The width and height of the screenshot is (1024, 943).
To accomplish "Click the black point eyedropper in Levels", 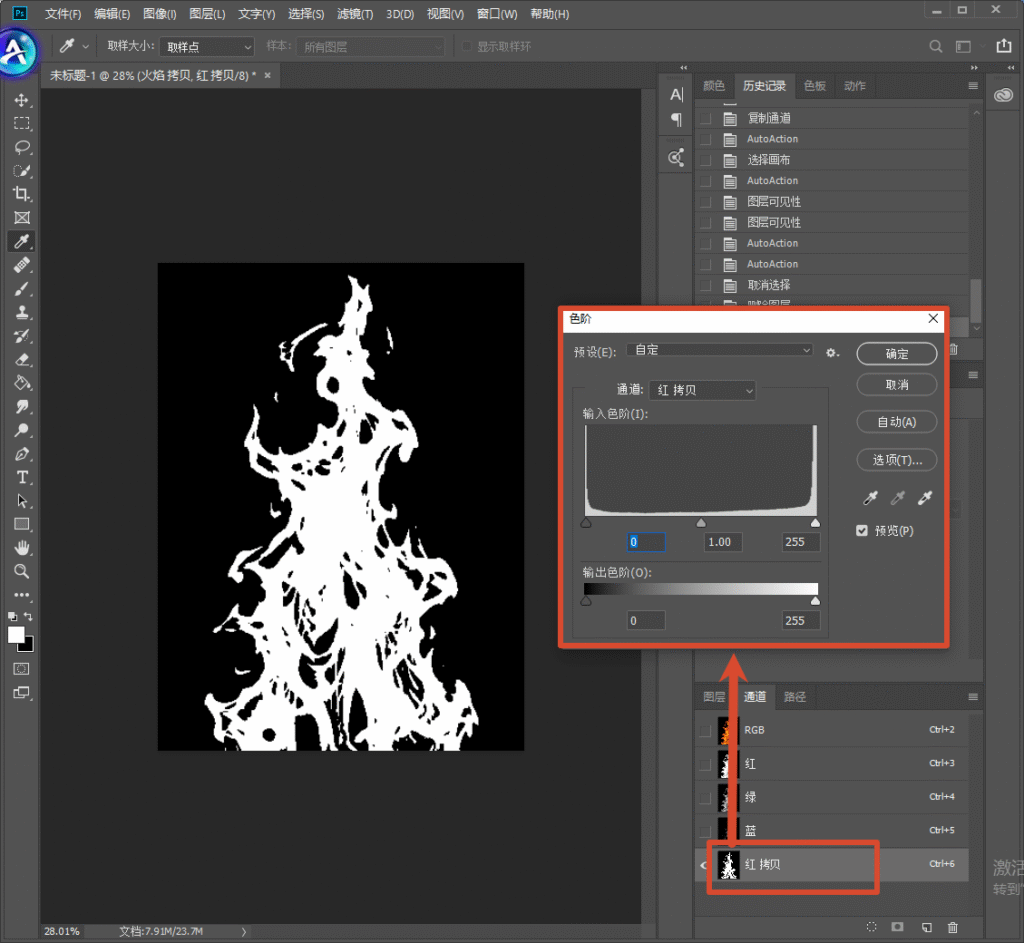I will point(871,498).
